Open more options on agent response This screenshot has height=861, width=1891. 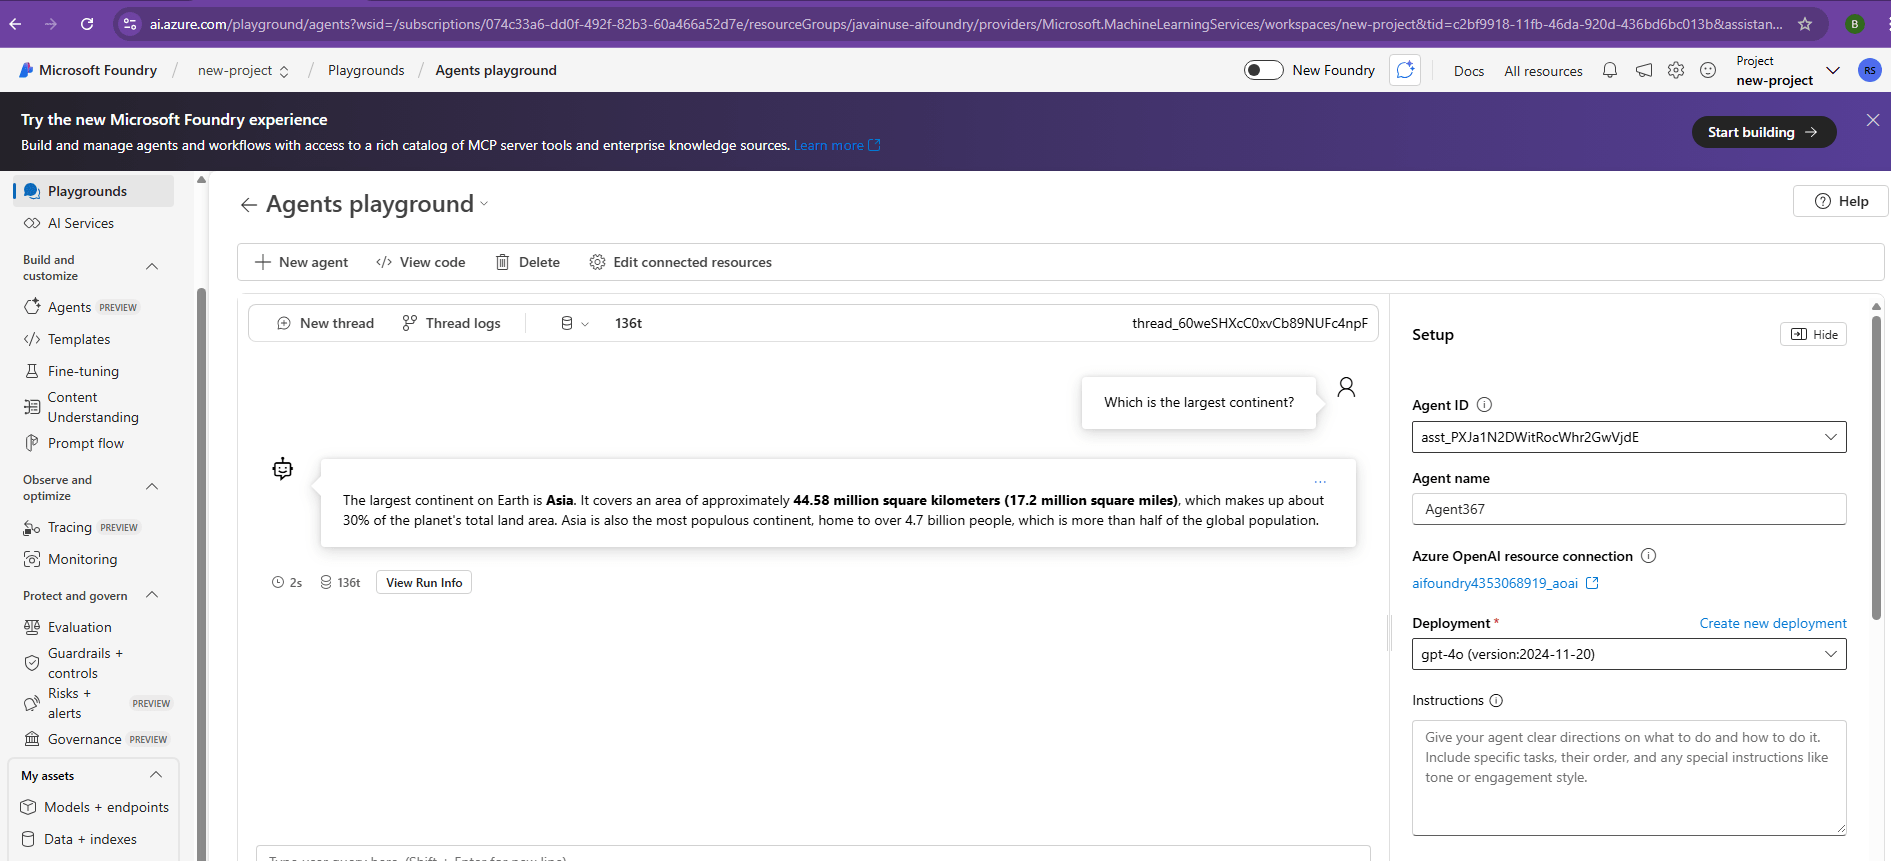(x=1320, y=481)
